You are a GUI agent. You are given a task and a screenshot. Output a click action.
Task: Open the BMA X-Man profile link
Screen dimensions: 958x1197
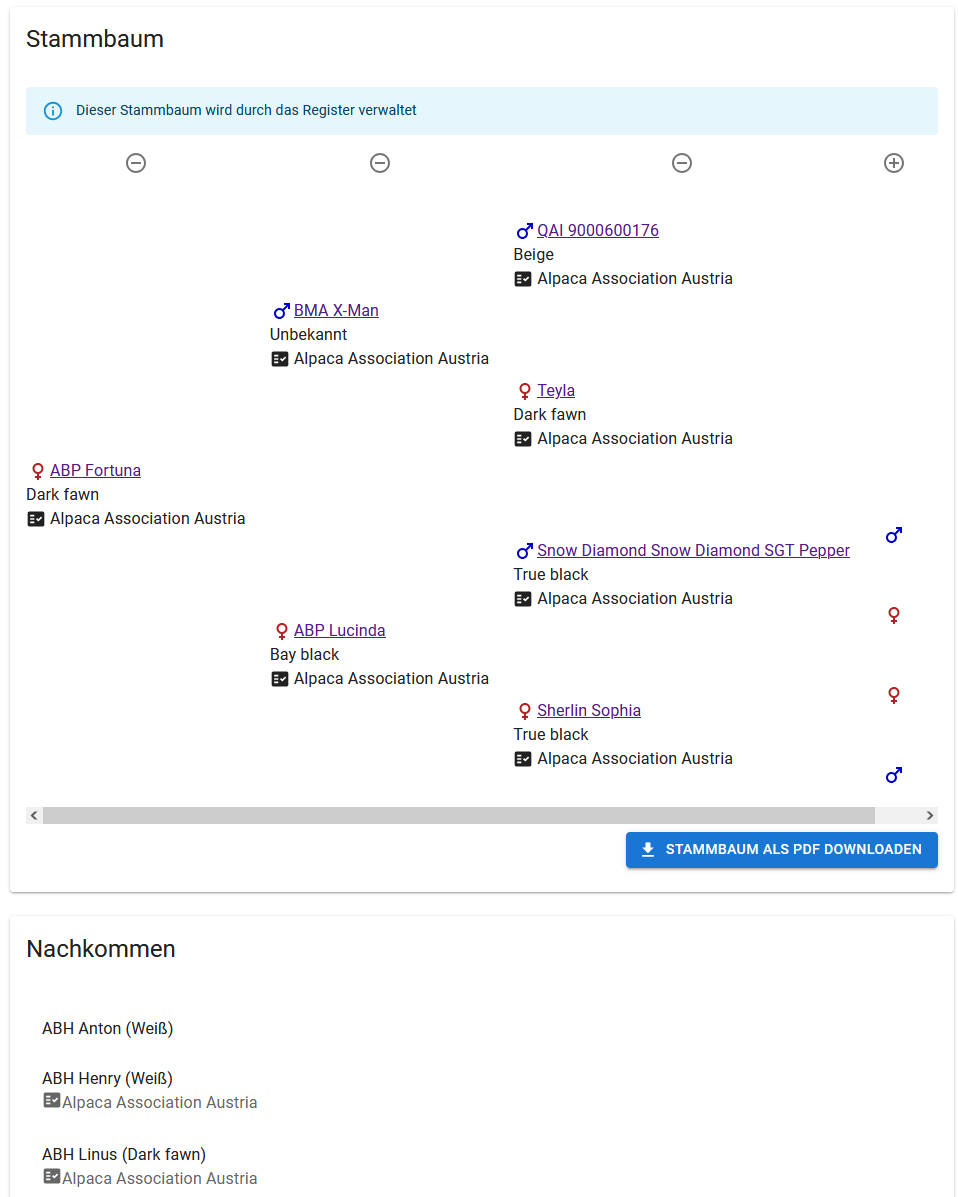[x=336, y=310]
